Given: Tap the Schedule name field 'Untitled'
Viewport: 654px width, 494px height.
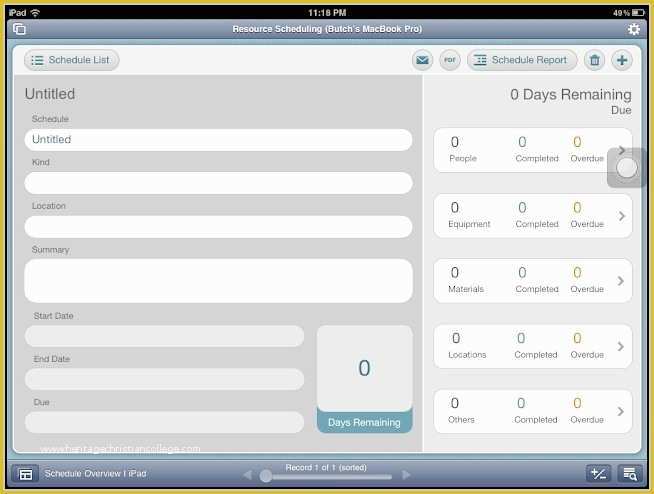Looking at the screenshot, I should [218, 140].
